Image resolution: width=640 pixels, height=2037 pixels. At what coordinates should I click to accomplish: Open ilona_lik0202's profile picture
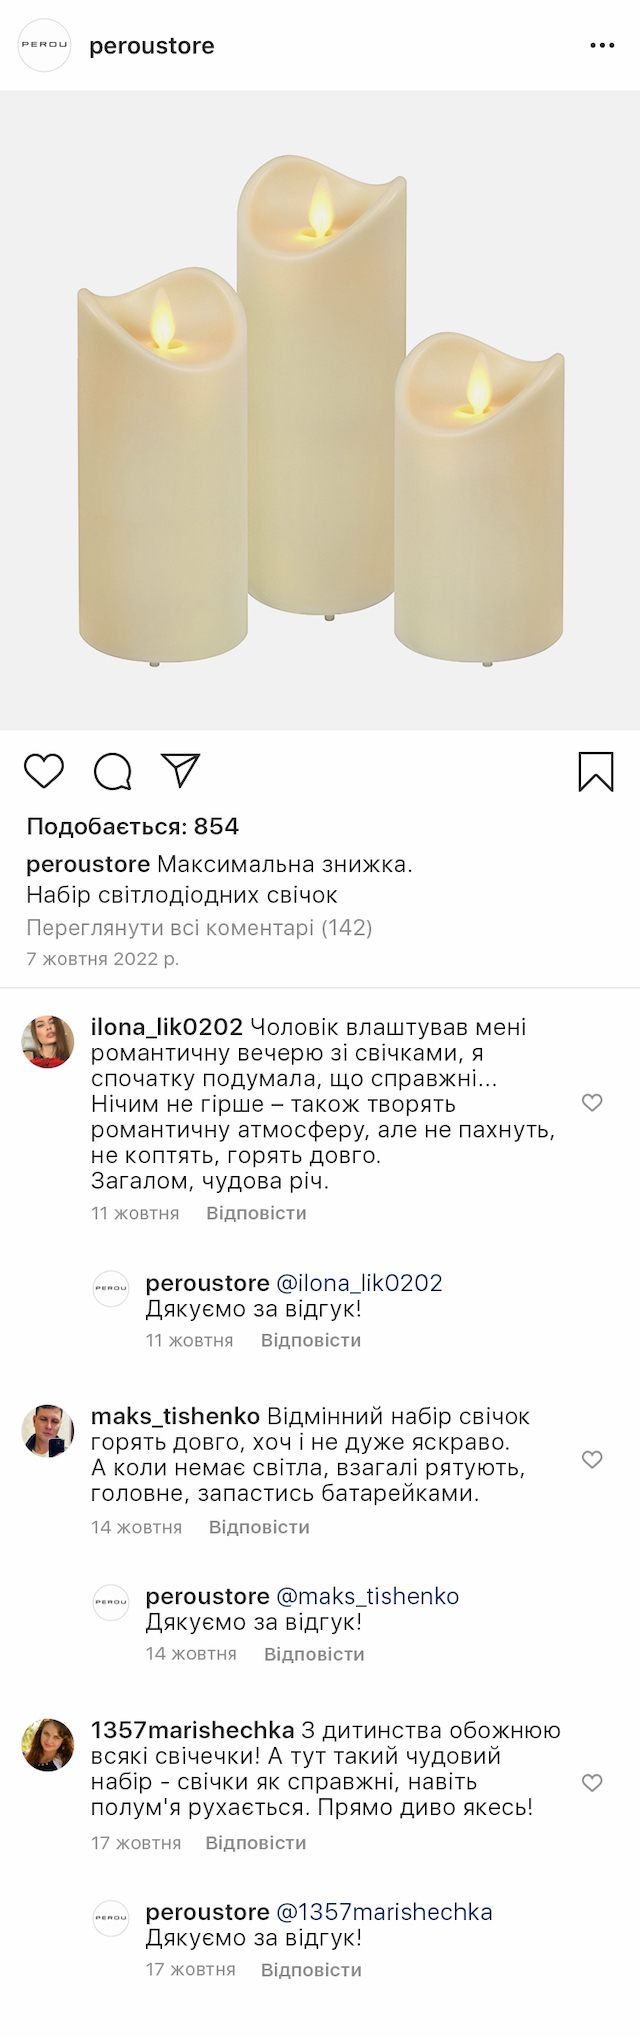(x=48, y=1041)
